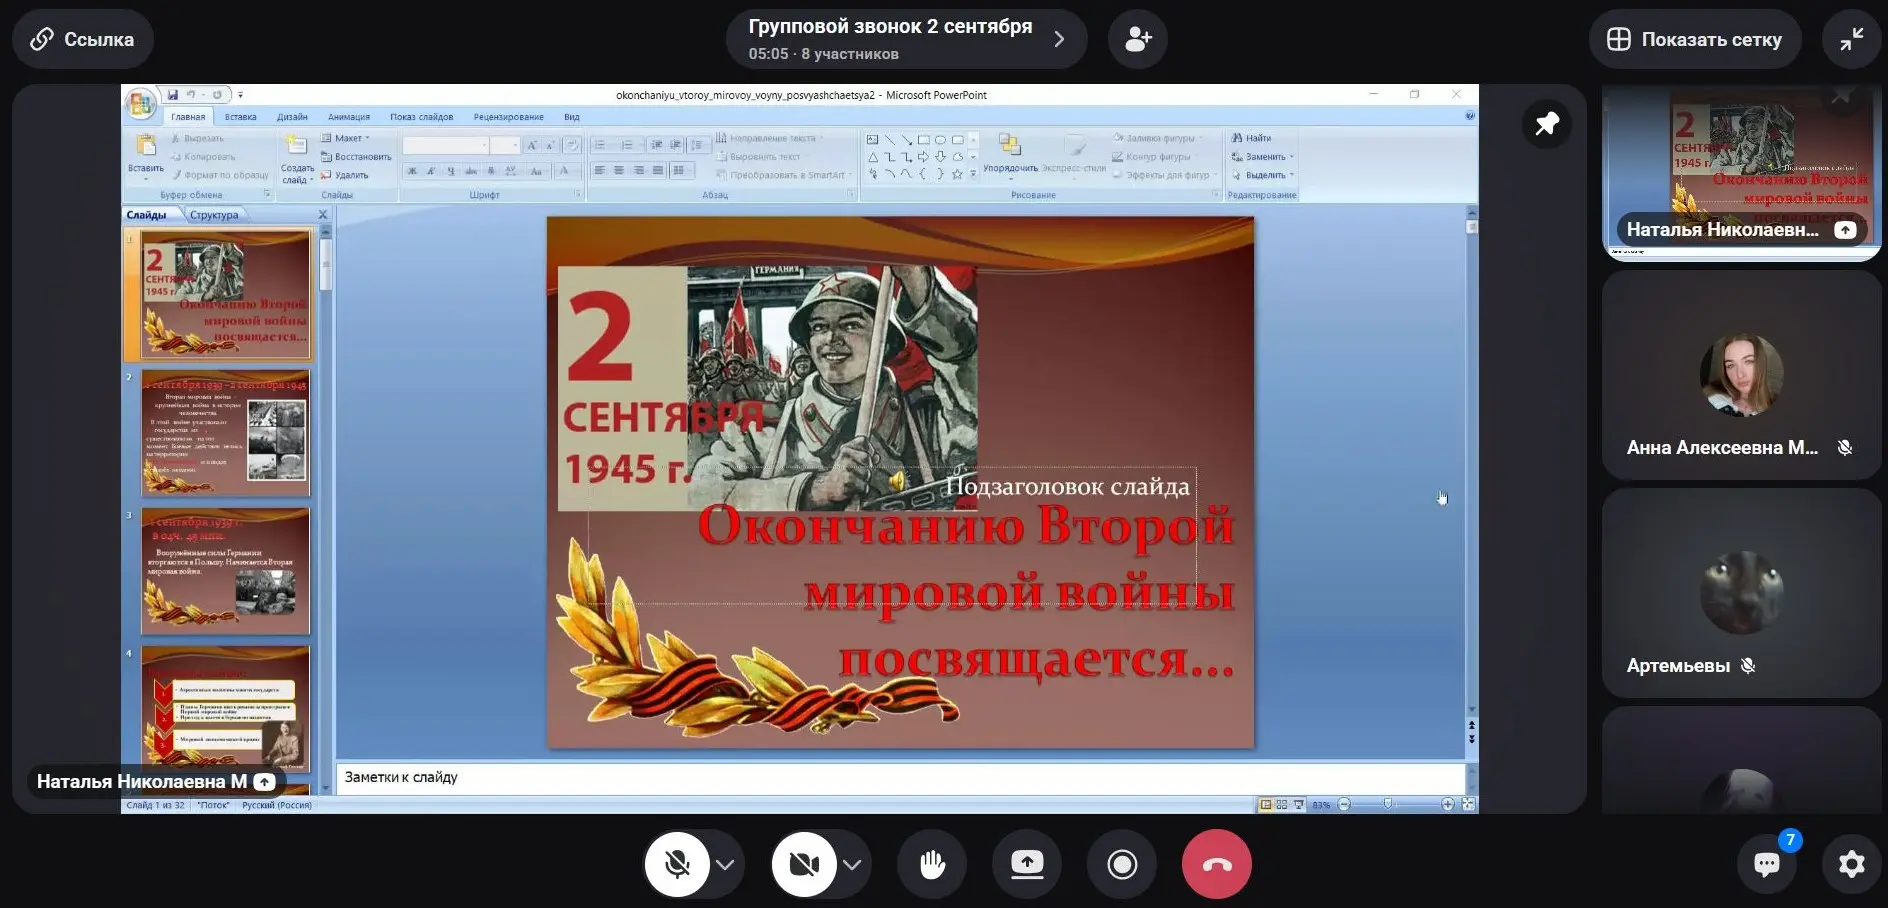Image resolution: width=1888 pixels, height=908 pixels.
Task: Open the Групповой звонок 2 сентября details
Action: pos(906,39)
